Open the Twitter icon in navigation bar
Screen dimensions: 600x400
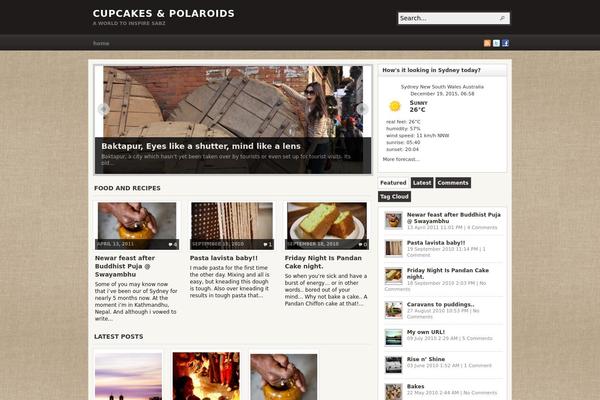pyautogui.click(x=496, y=43)
